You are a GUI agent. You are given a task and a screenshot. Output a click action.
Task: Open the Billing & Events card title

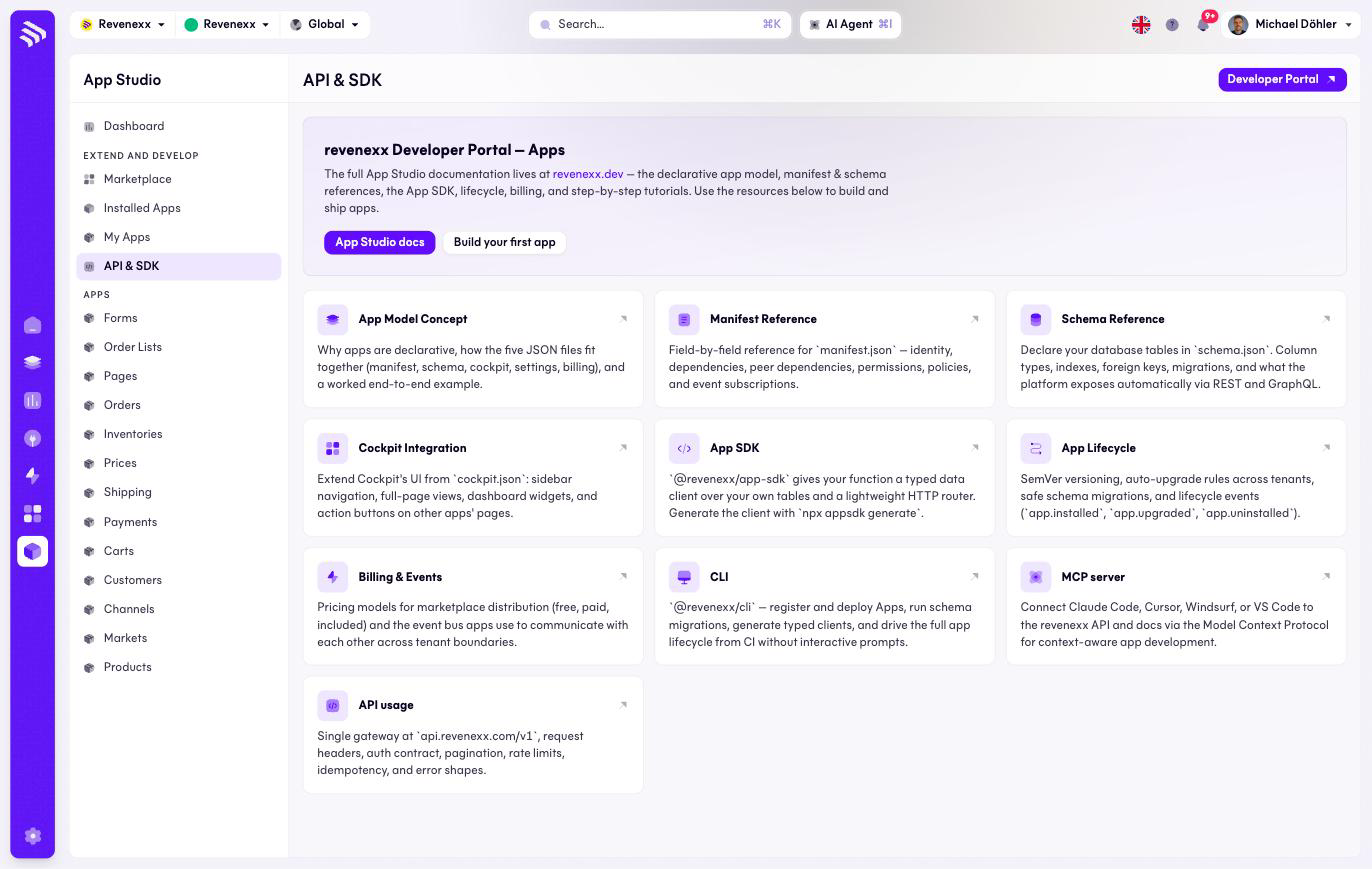[400, 577]
